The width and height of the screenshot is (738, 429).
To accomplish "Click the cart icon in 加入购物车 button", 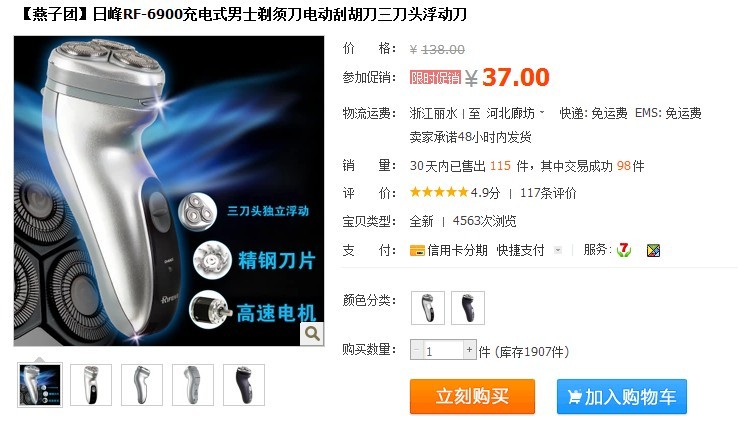I will (574, 397).
